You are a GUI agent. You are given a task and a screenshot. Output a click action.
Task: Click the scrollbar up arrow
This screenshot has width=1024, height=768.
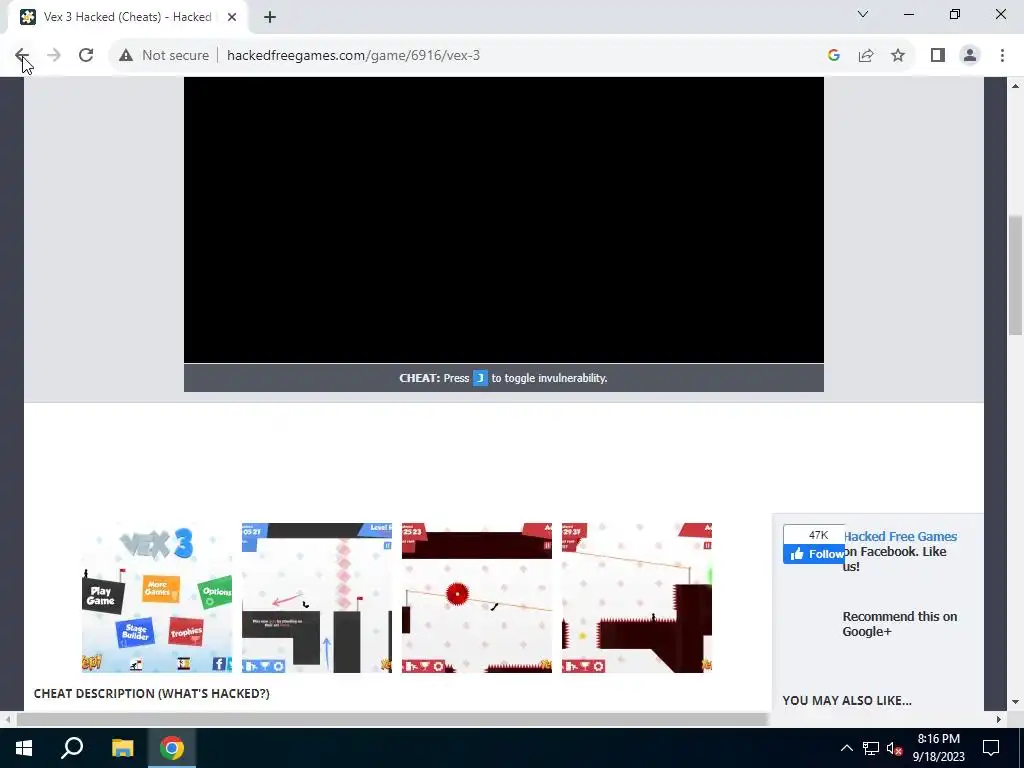1016,86
